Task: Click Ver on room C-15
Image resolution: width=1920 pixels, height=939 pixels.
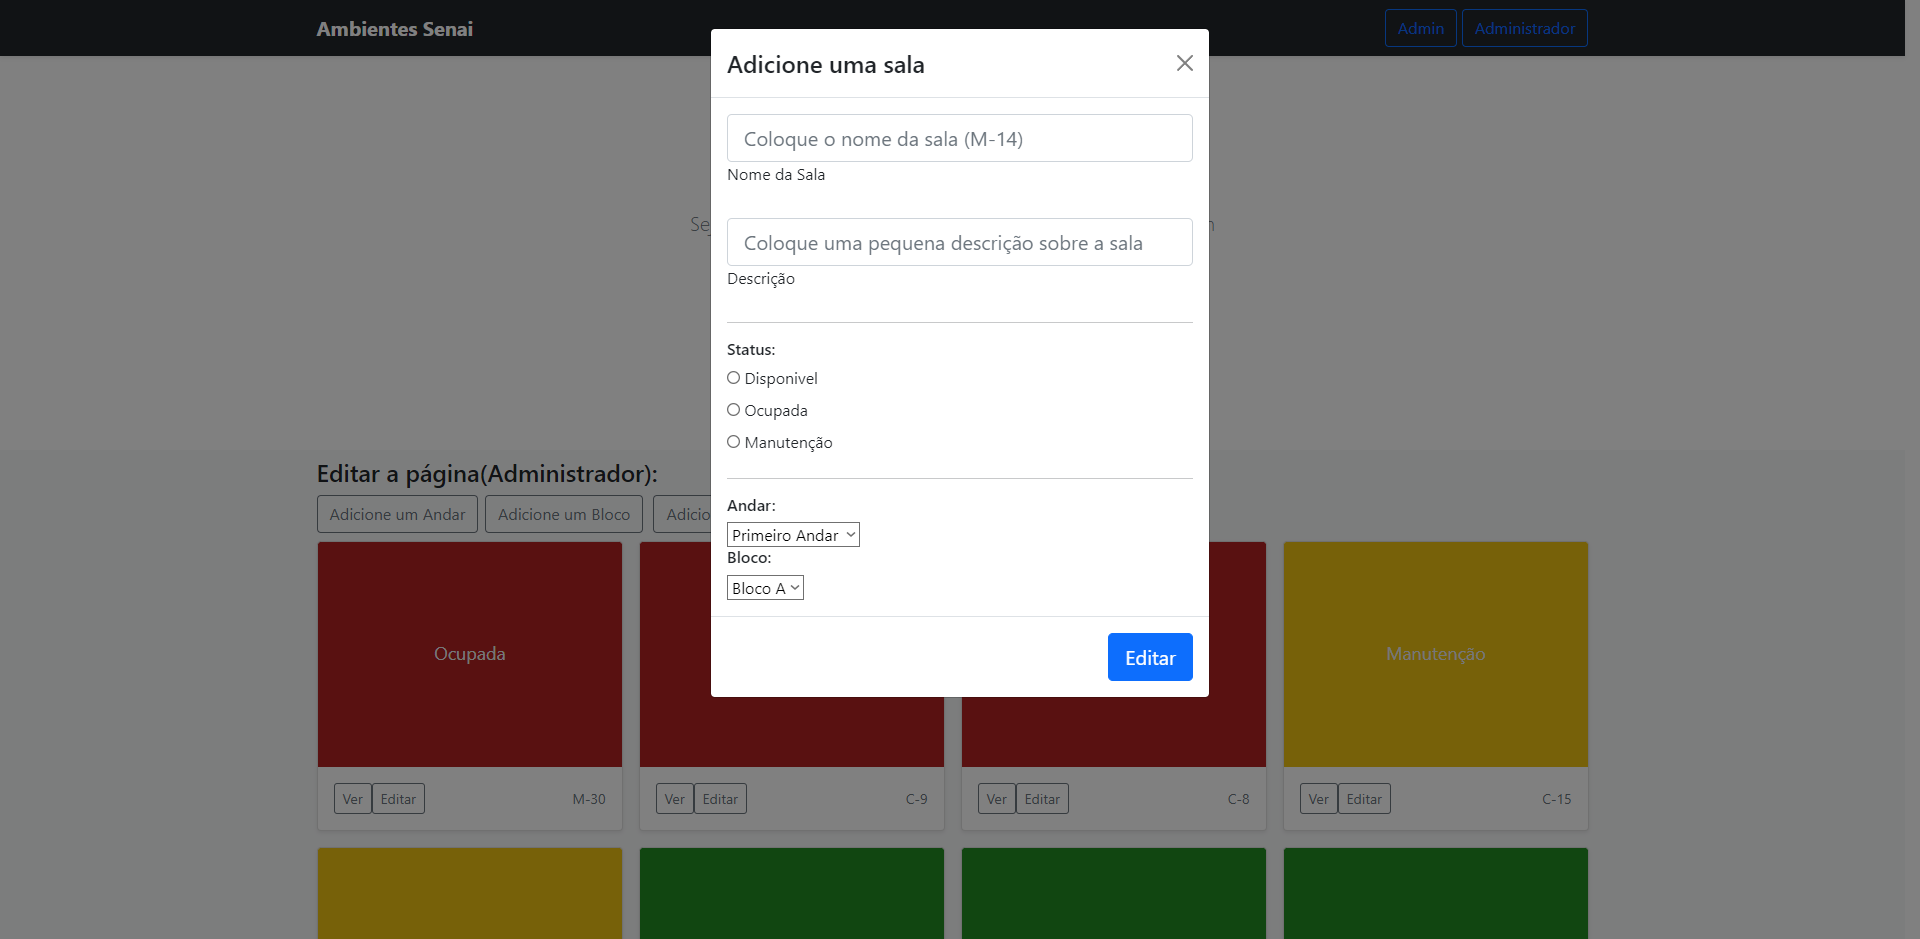Action: pyautogui.click(x=1318, y=799)
